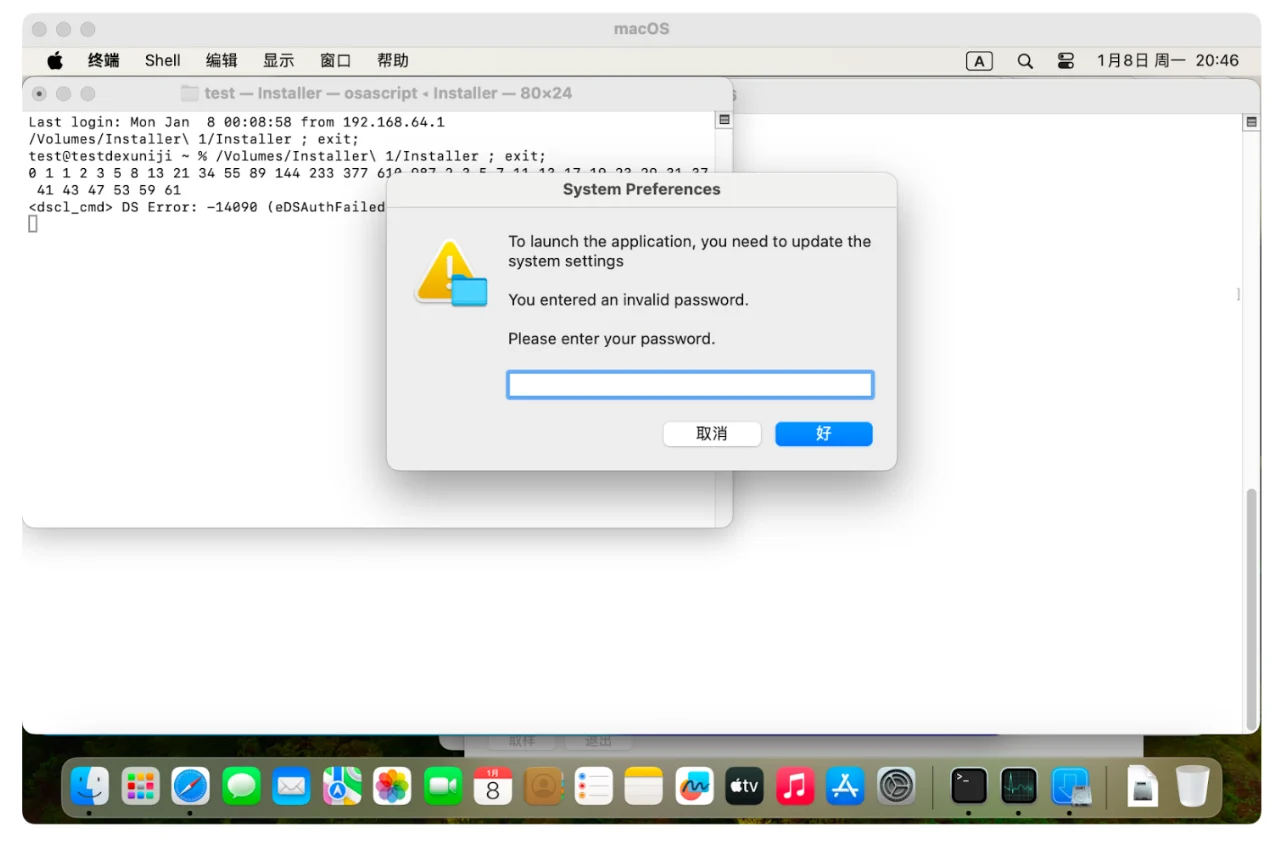Viewport: 1280px width, 844px height.
Task: Open Messages app in Dock
Action: tap(241, 786)
